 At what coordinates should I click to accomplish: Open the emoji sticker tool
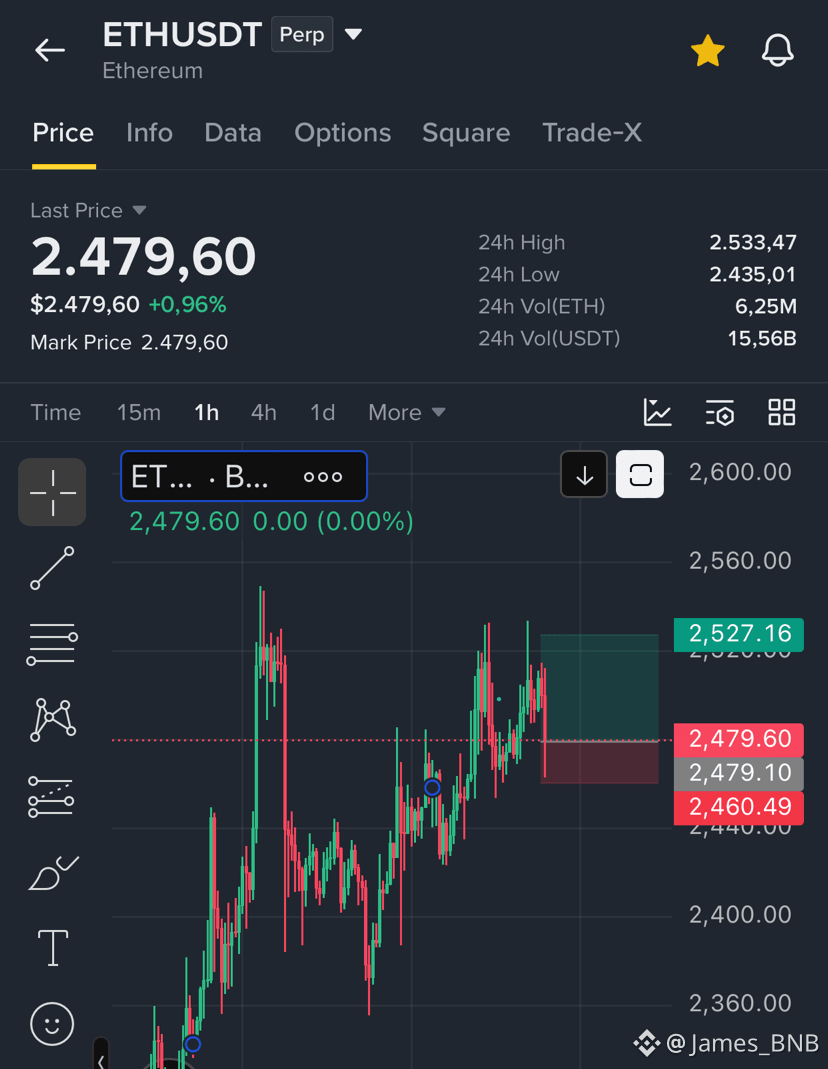click(52, 1024)
